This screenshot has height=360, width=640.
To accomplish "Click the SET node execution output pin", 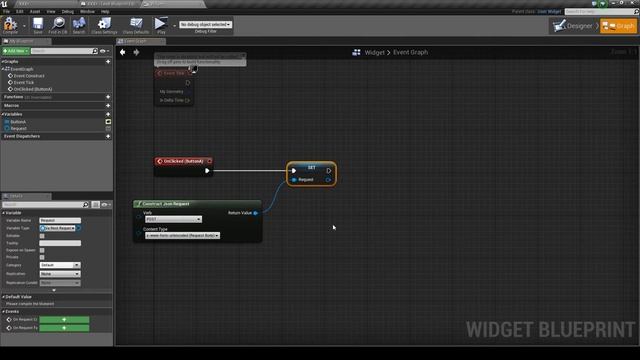I will 329,171.
